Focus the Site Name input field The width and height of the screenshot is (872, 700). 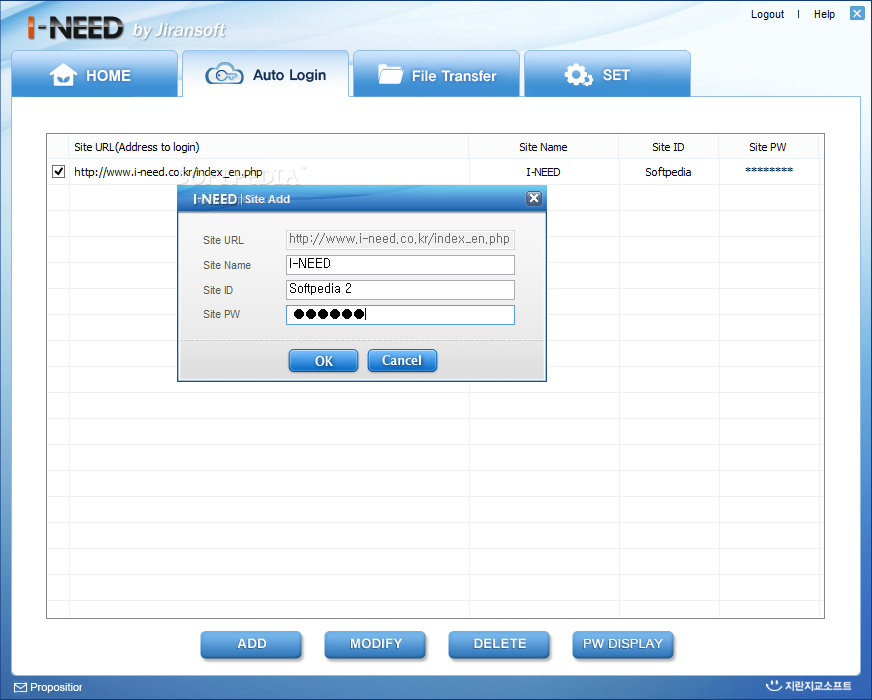point(400,265)
